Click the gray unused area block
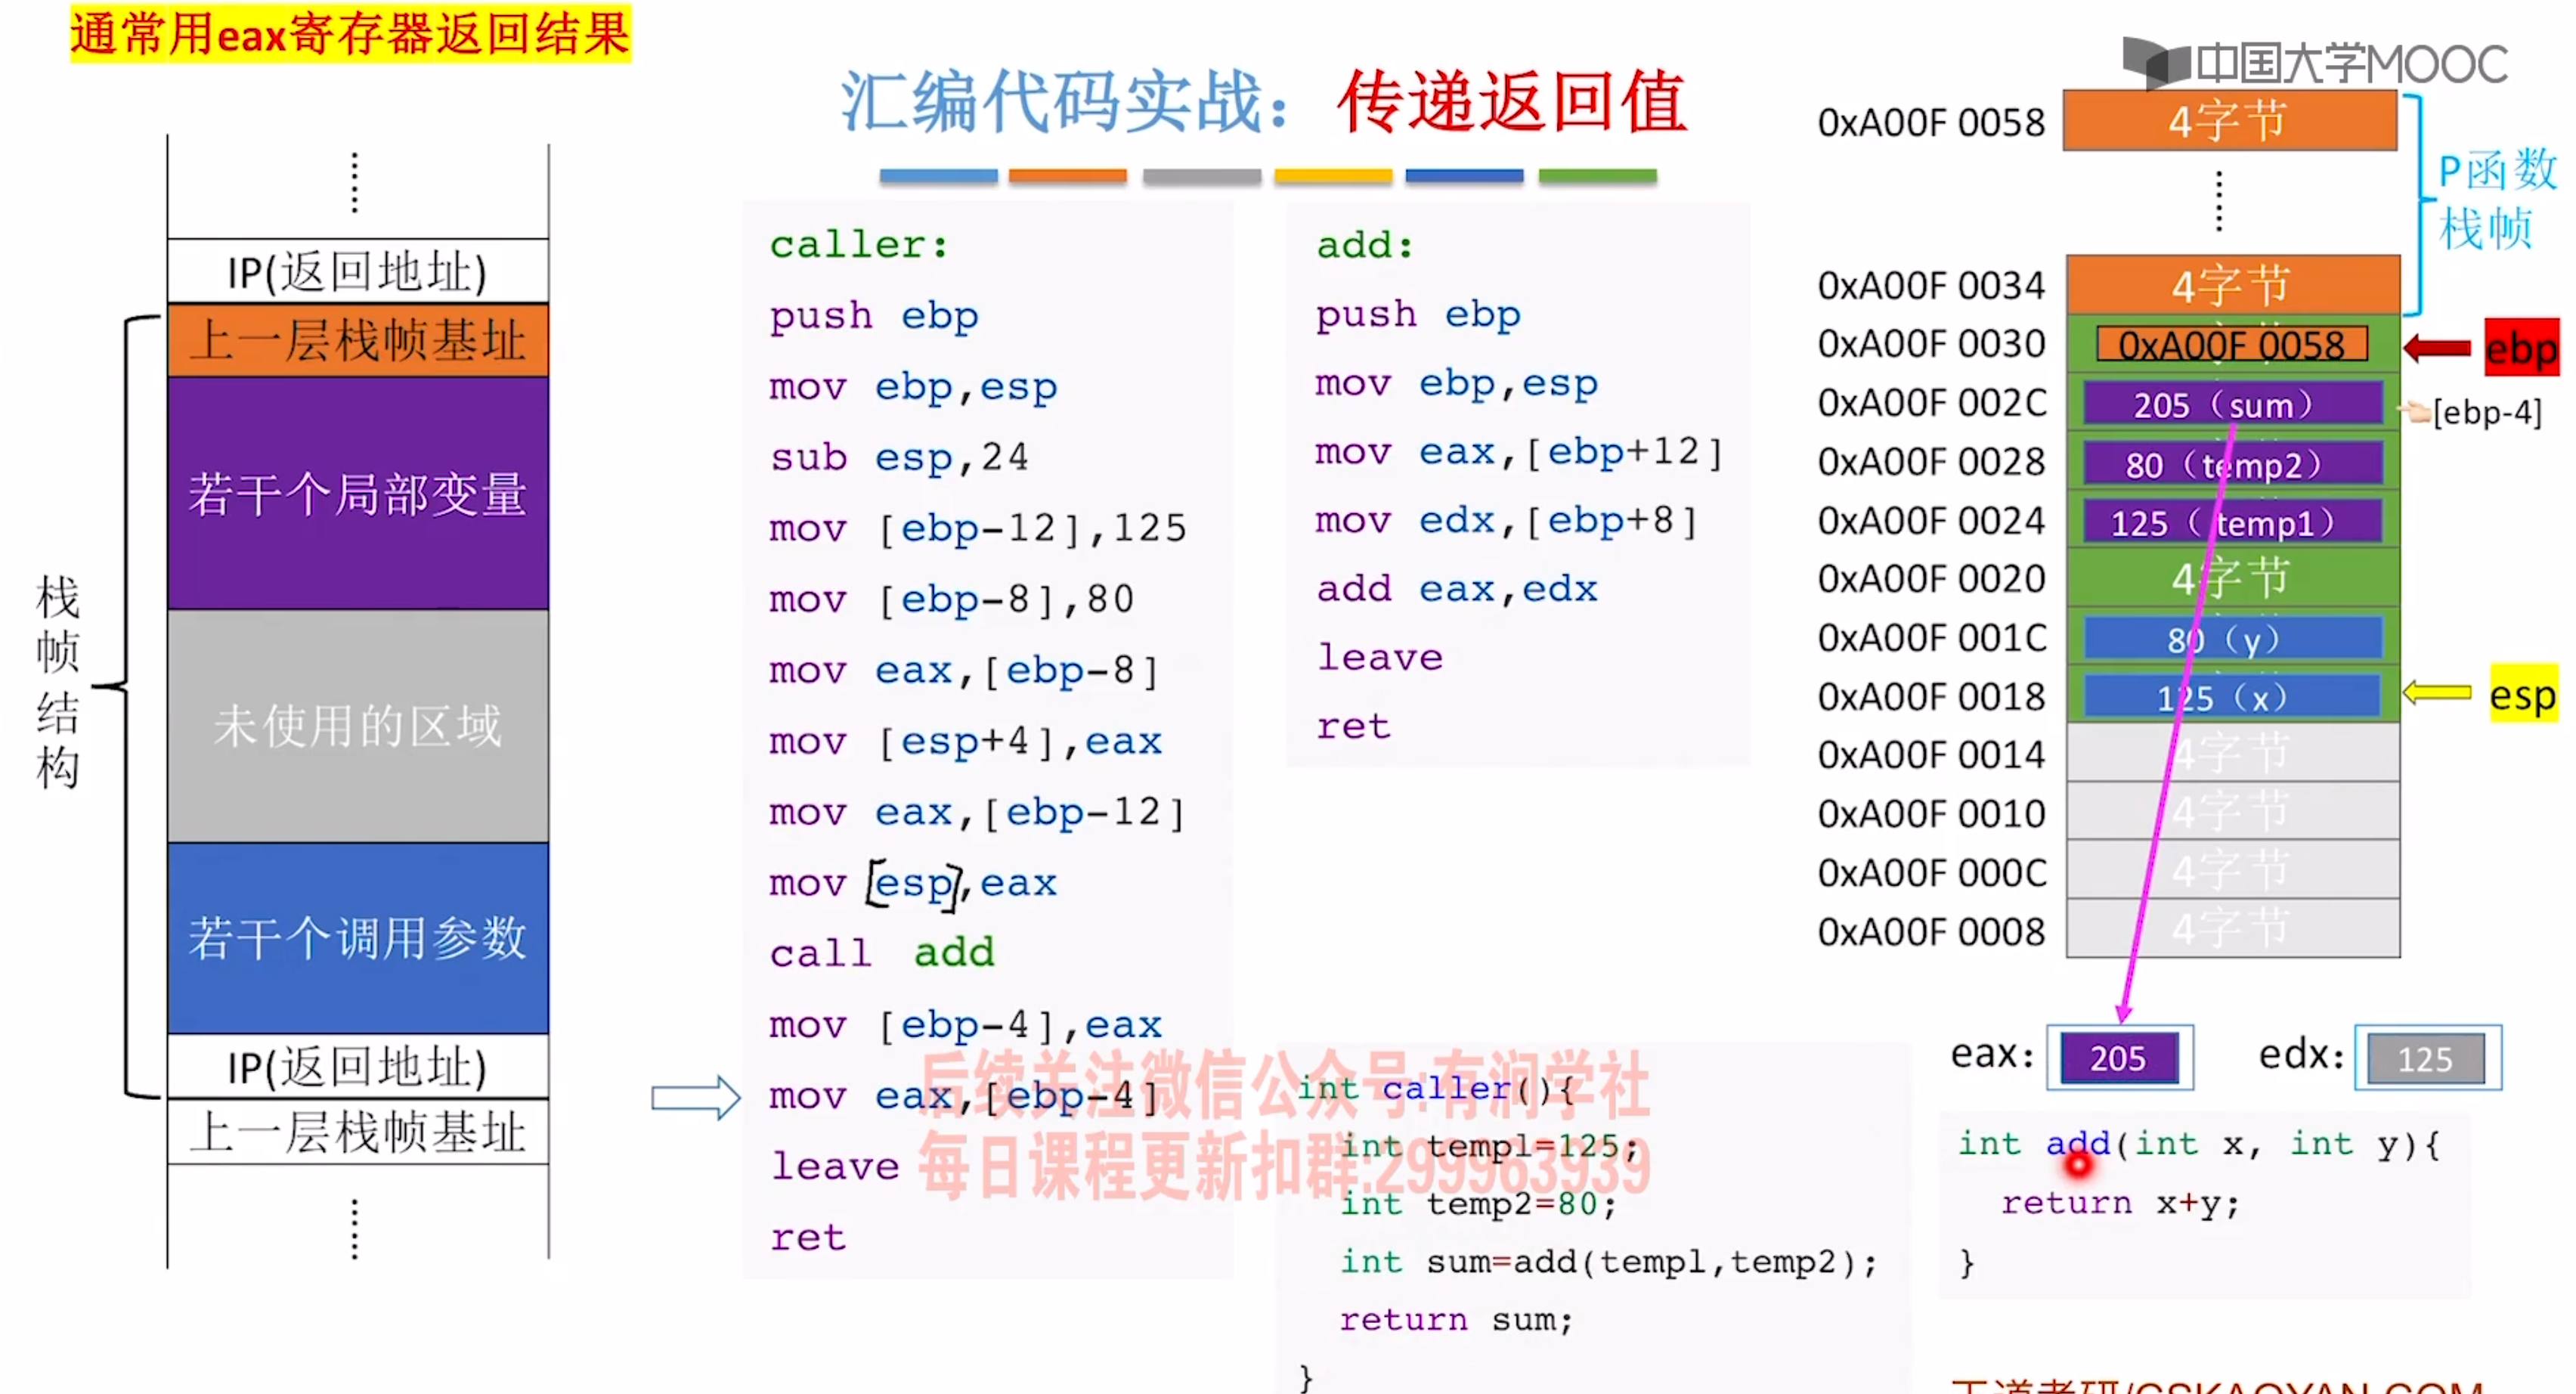The height and width of the screenshot is (1394, 2576). (x=358, y=725)
